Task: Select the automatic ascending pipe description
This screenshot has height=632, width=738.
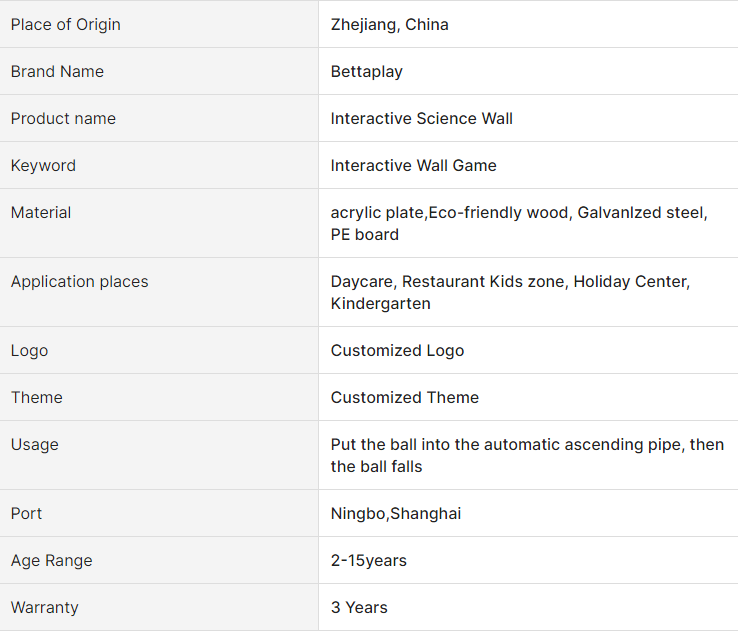Action: point(527,456)
